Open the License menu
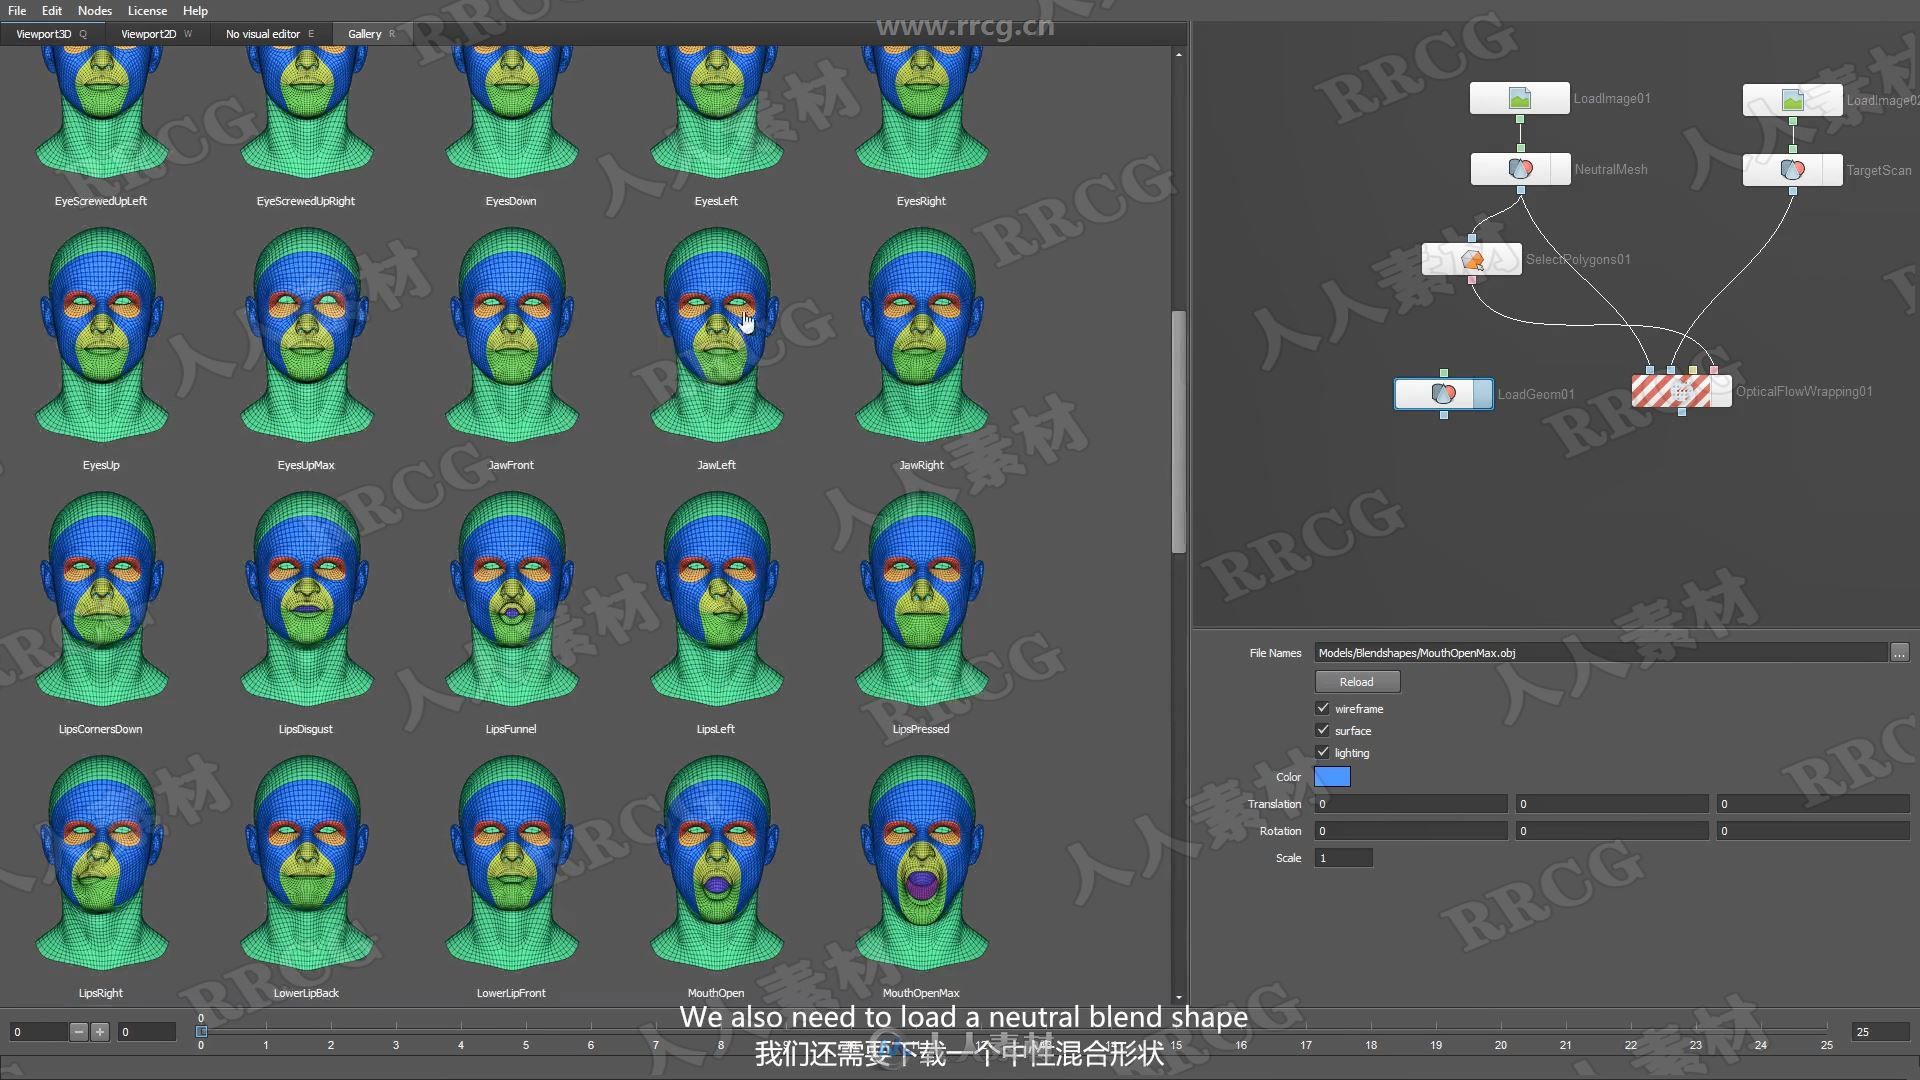This screenshot has height=1080, width=1920. pyautogui.click(x=145, y=11)
